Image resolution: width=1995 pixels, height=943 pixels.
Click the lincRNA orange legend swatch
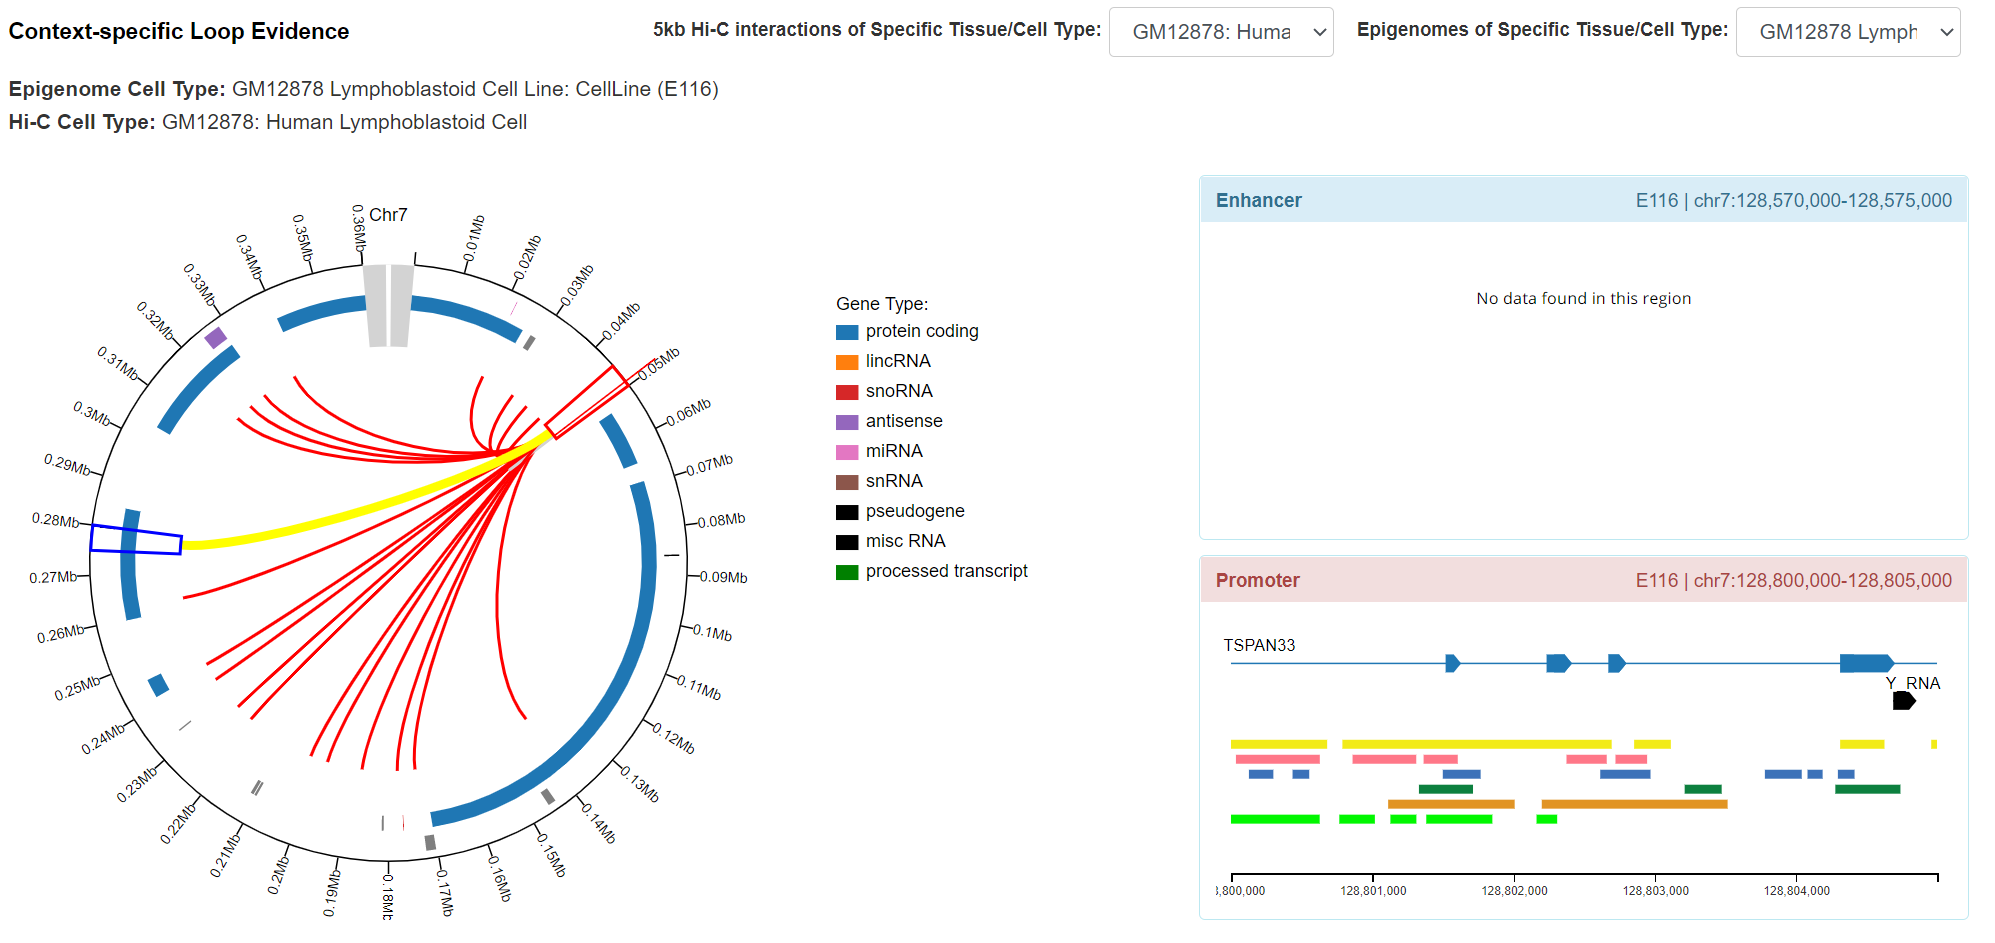(x=847, y=362)
